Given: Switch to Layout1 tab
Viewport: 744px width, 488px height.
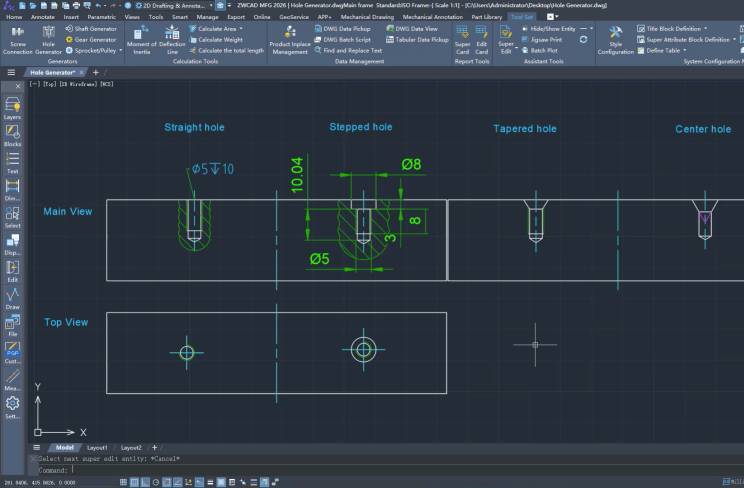Looking at the screenshot, I should click(97, 447).
